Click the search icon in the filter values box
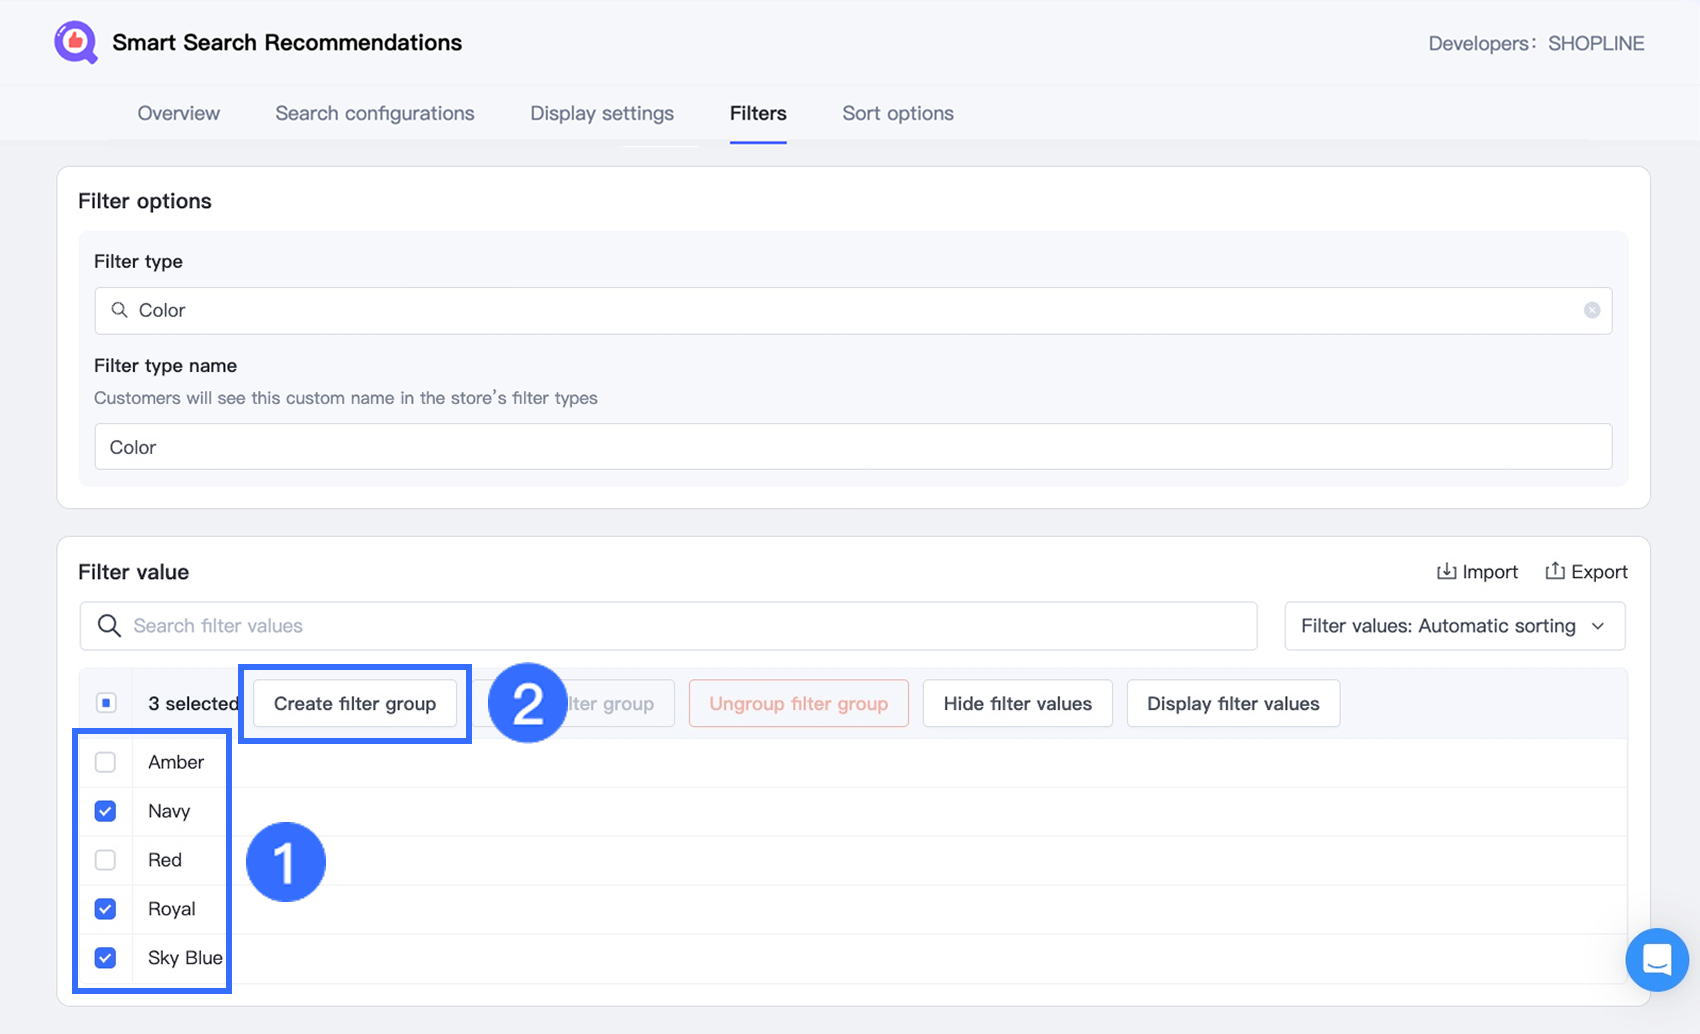The image size is (1700, 1034). click(109, 626)
